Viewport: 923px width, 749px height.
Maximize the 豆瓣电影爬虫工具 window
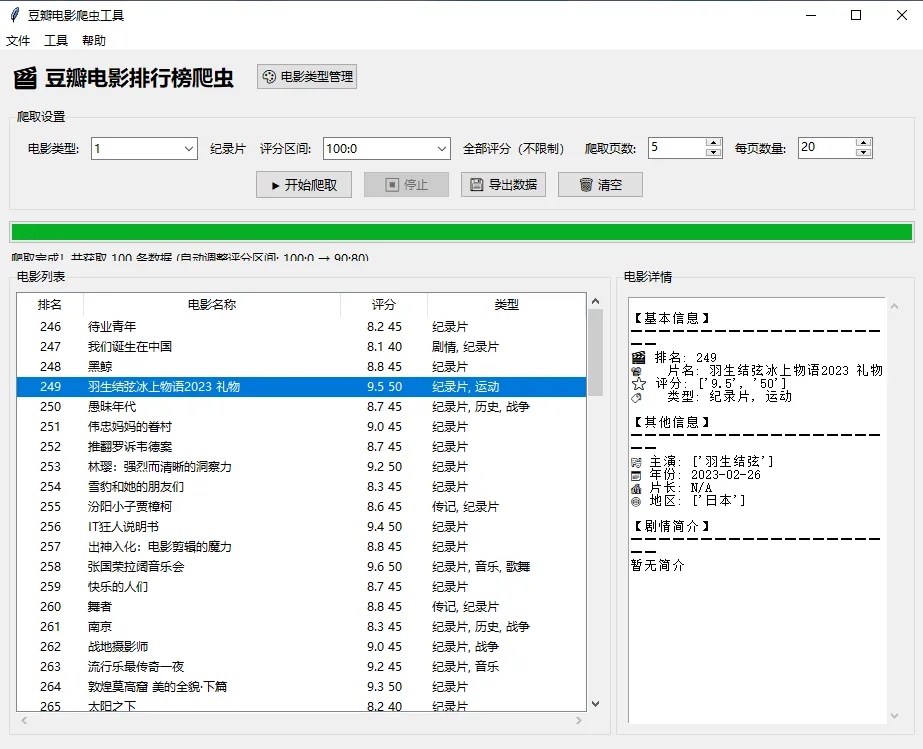[x=856, y=15]
